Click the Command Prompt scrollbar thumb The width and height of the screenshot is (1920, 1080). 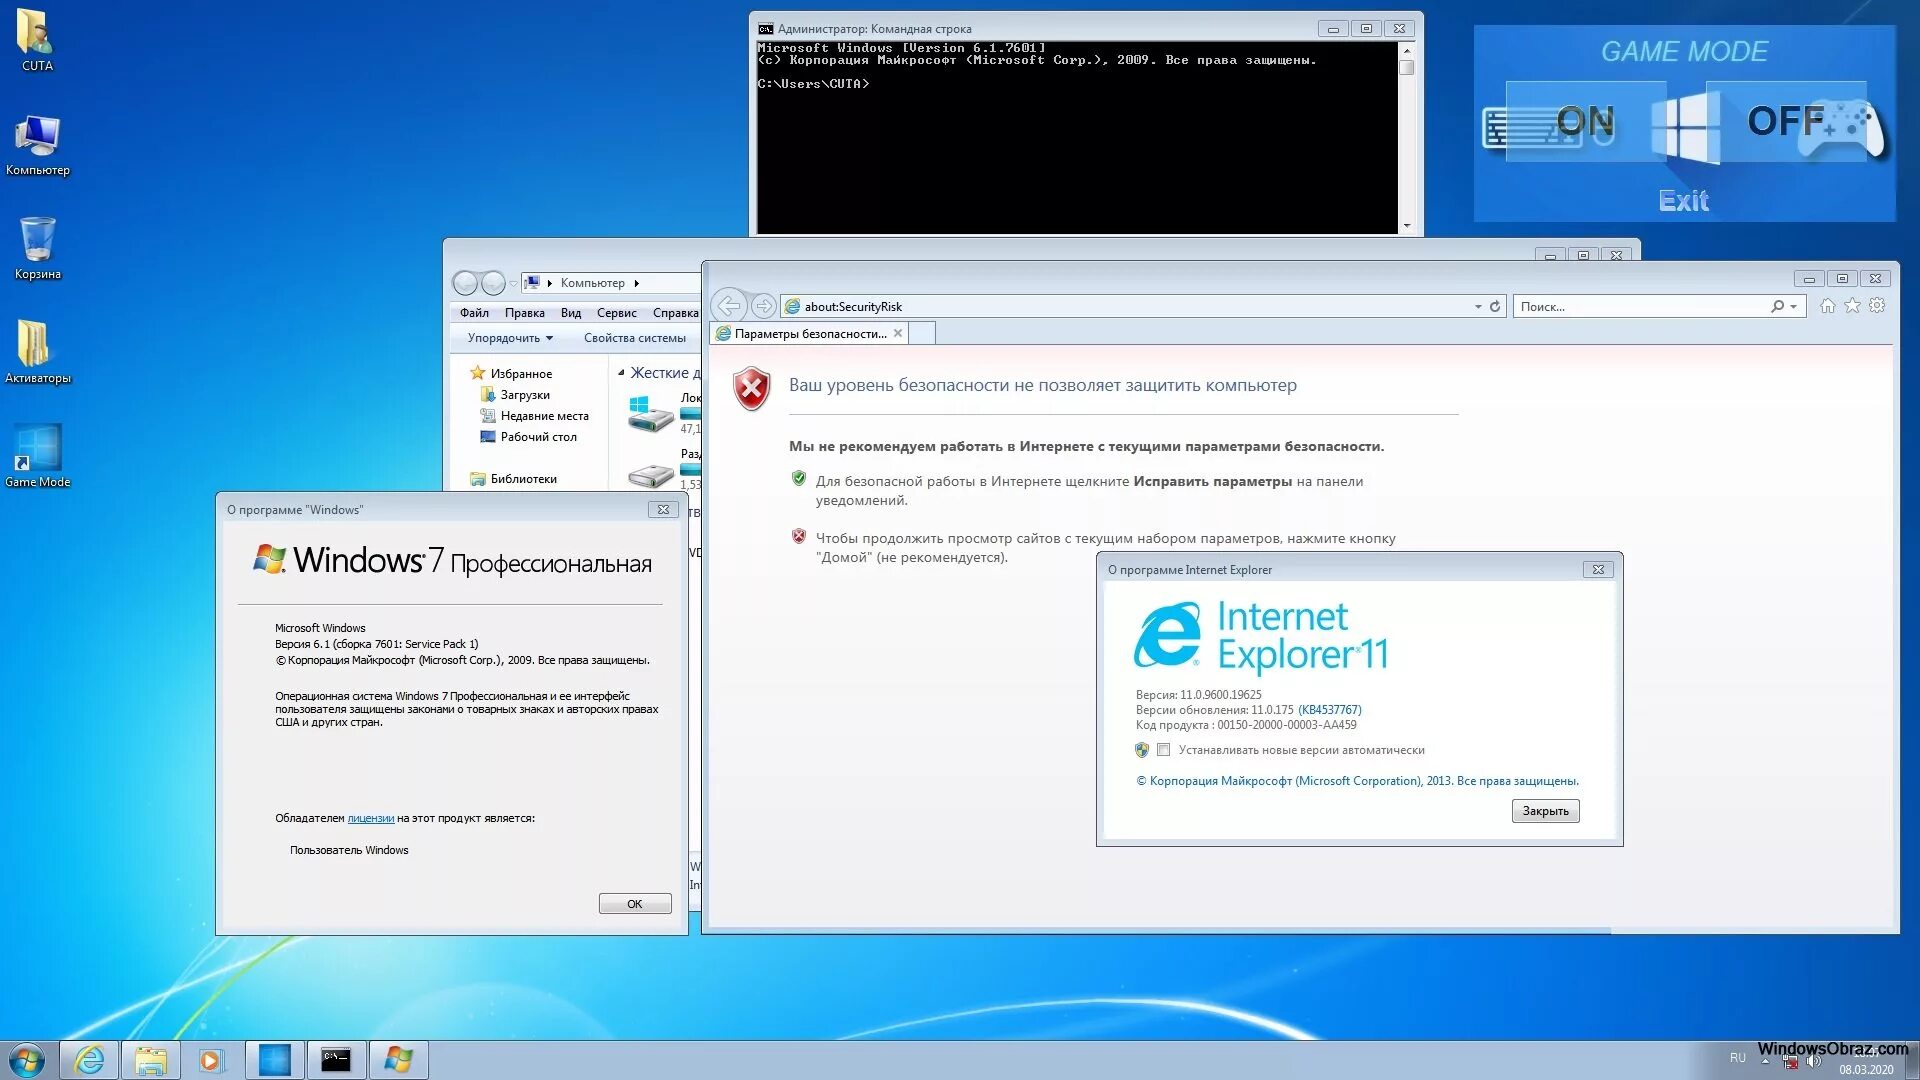tap(1406, 68)
